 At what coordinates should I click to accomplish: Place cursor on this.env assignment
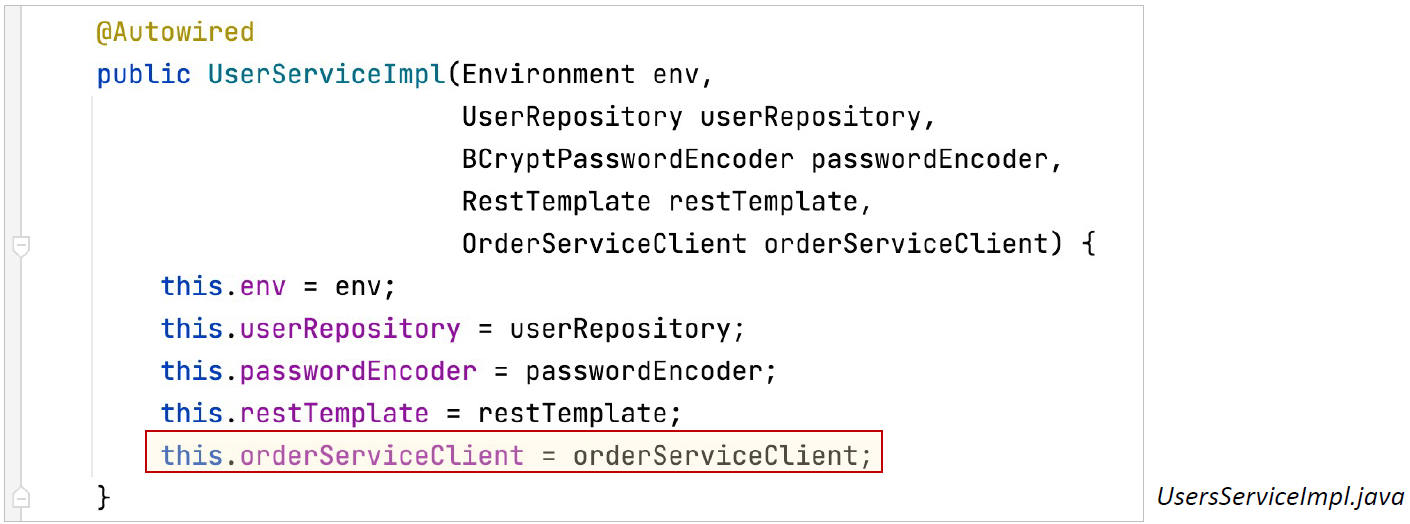click(279, 287)
